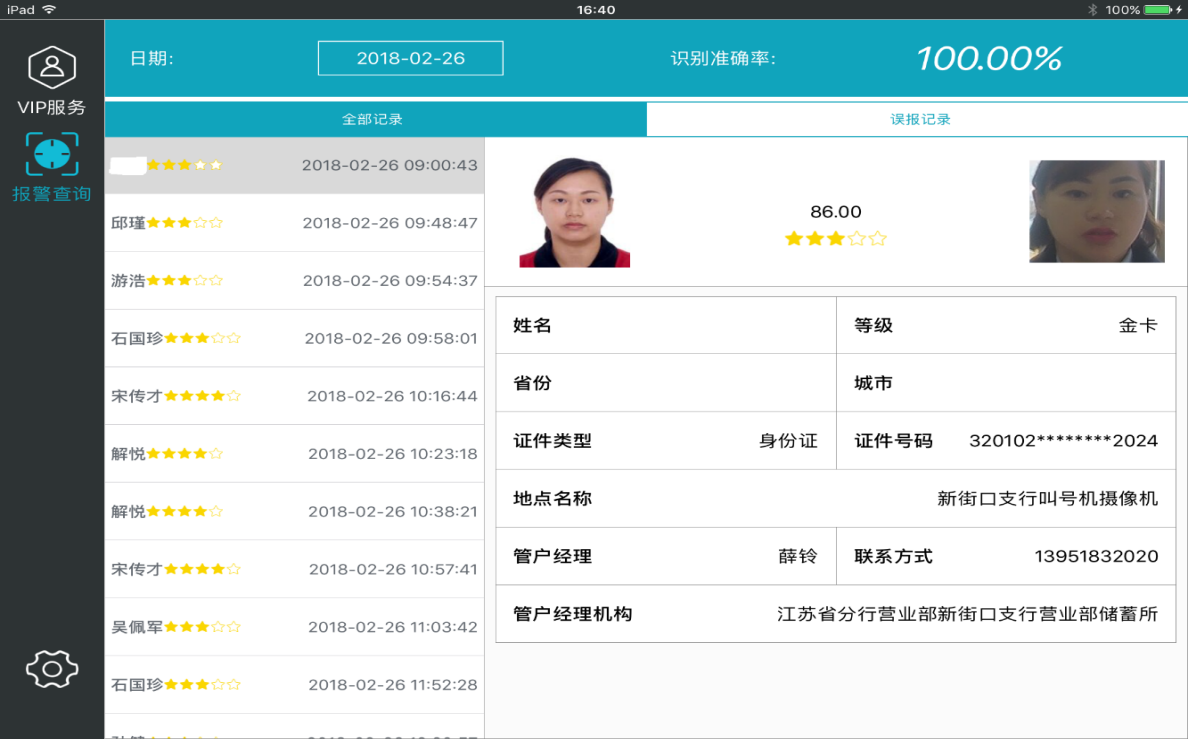Screen dimensions: 1188x739
Task: Click the stars beside 邱瑾 record
Action: (x=185, y=223)
